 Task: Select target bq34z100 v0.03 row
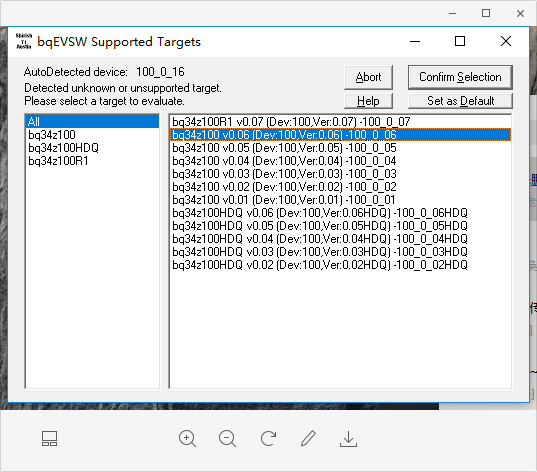point(340,174)
